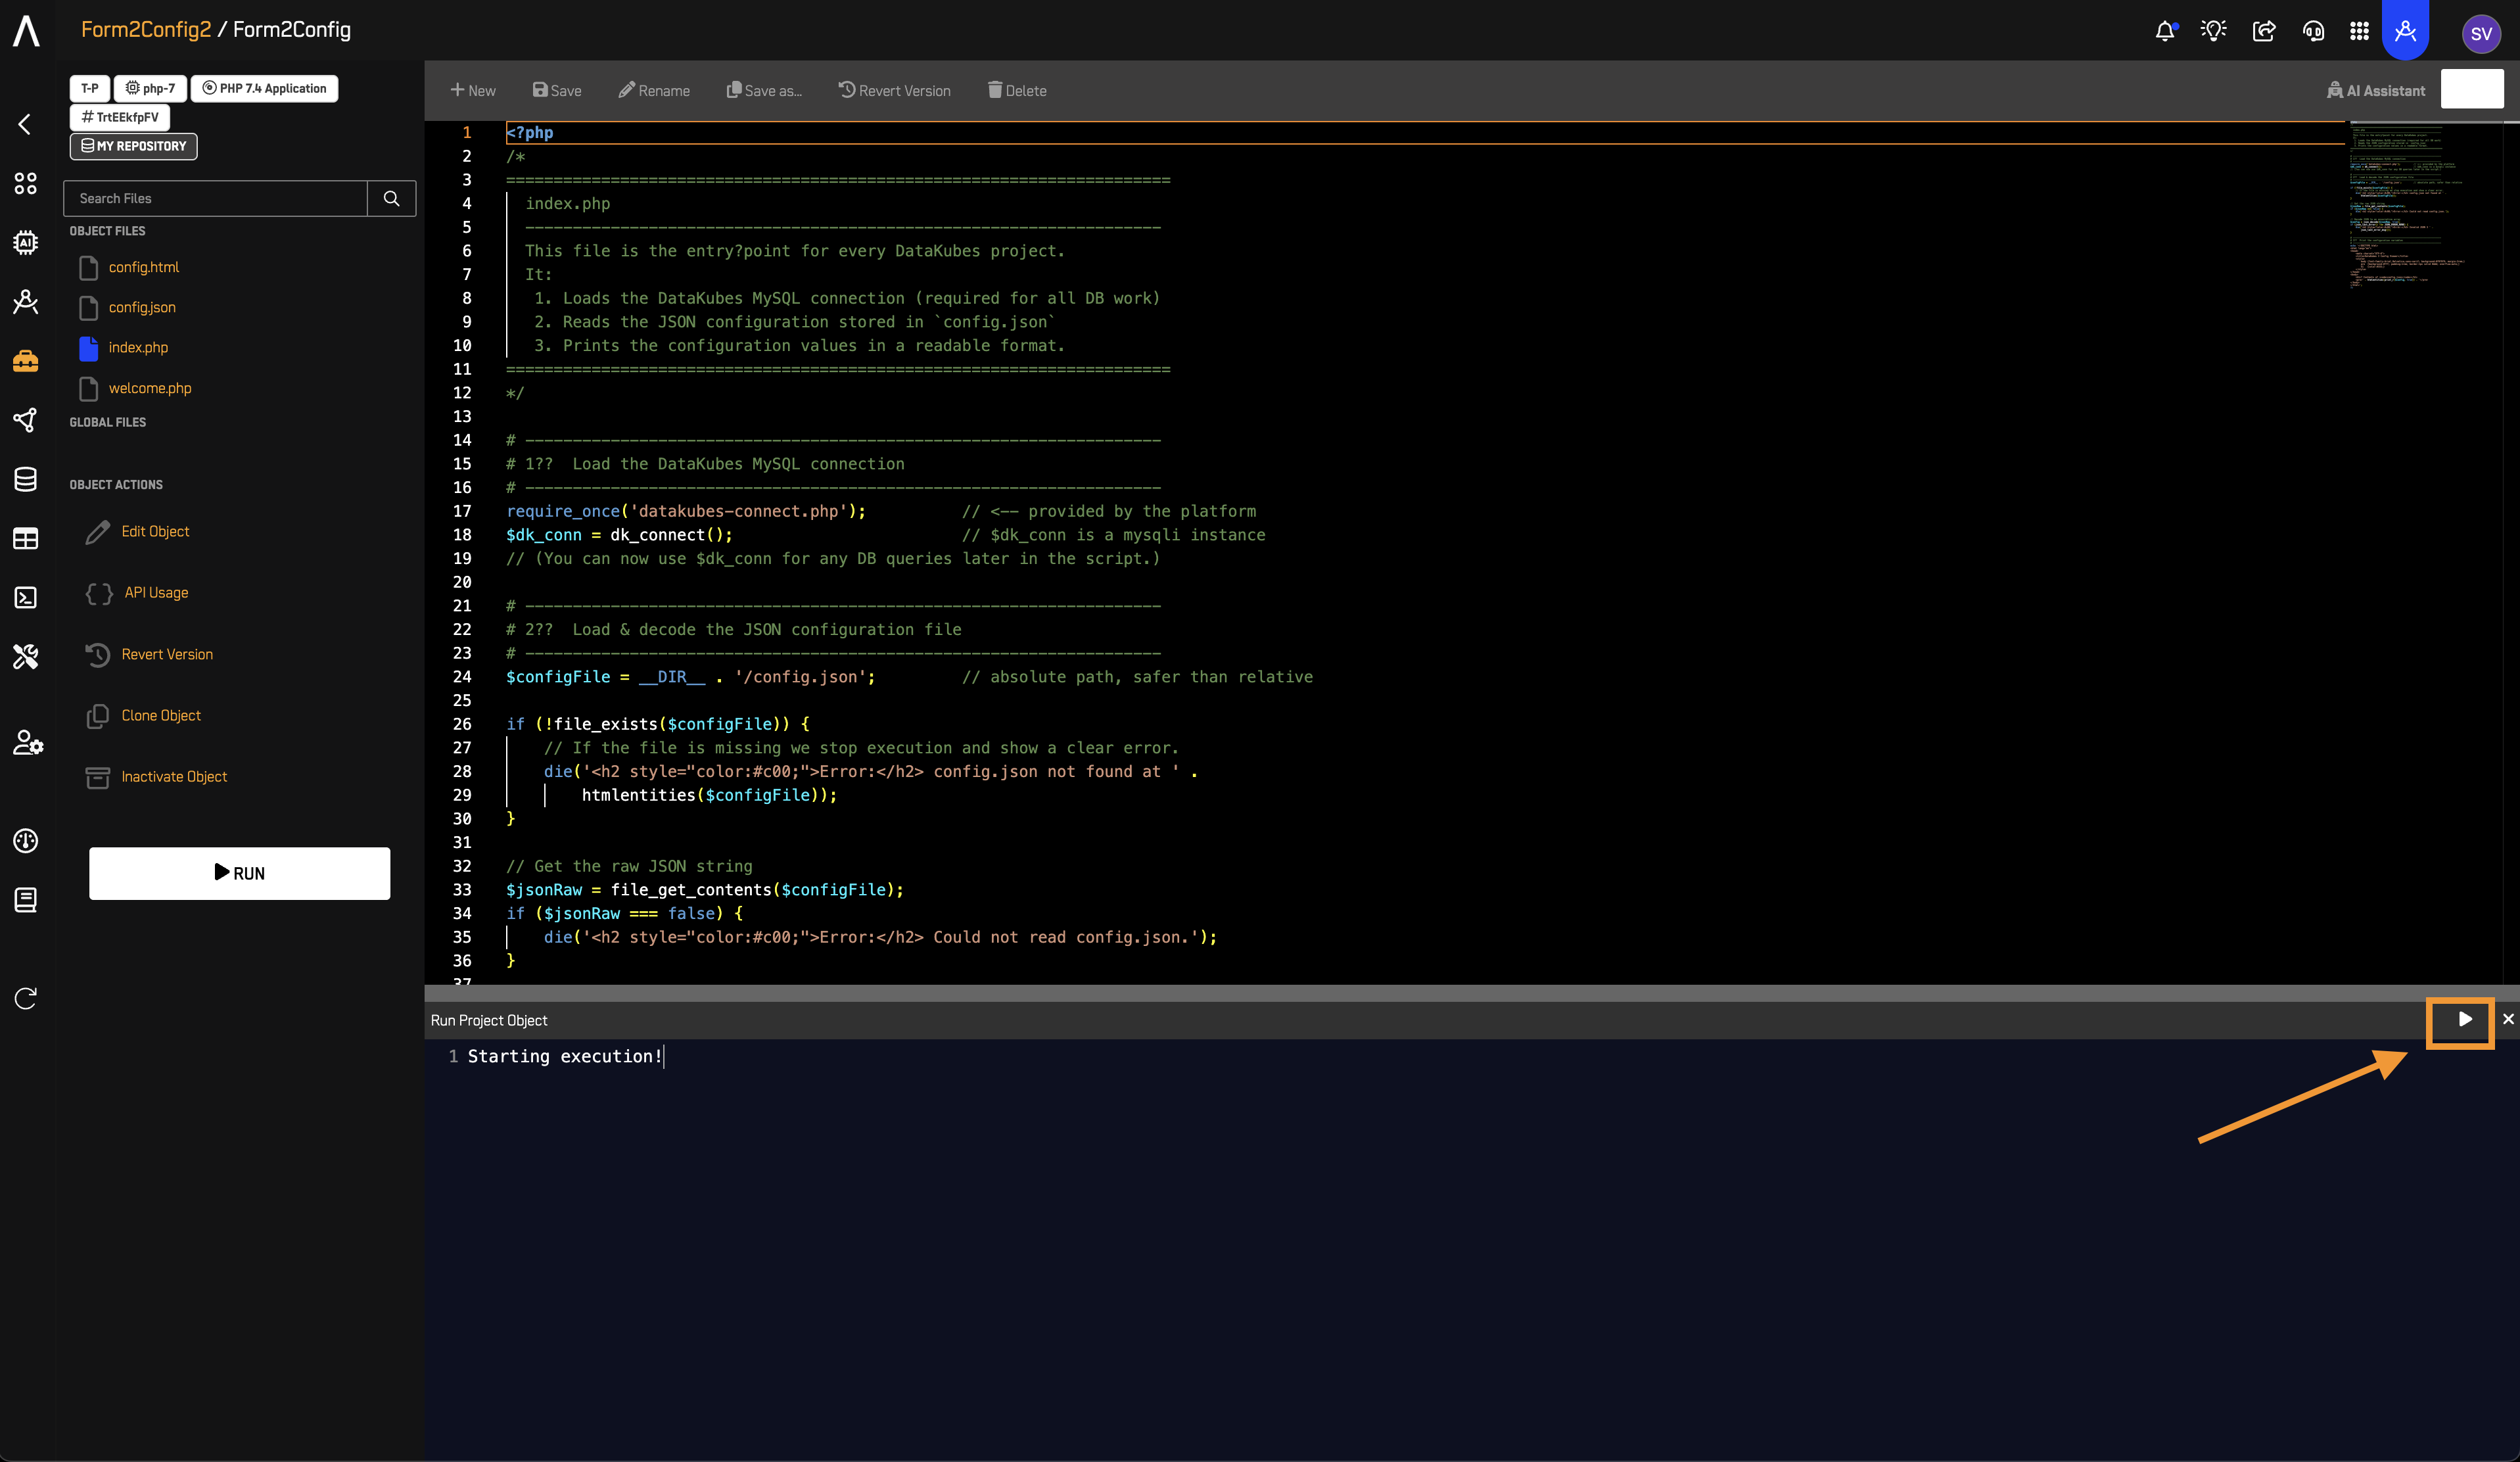Click the T-P tag badge

point(90,88)
